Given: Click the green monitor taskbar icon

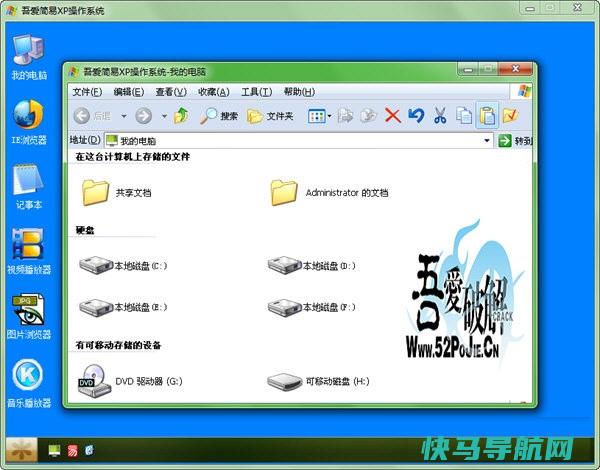Looking at the screenshot, I should pos(55,450).
